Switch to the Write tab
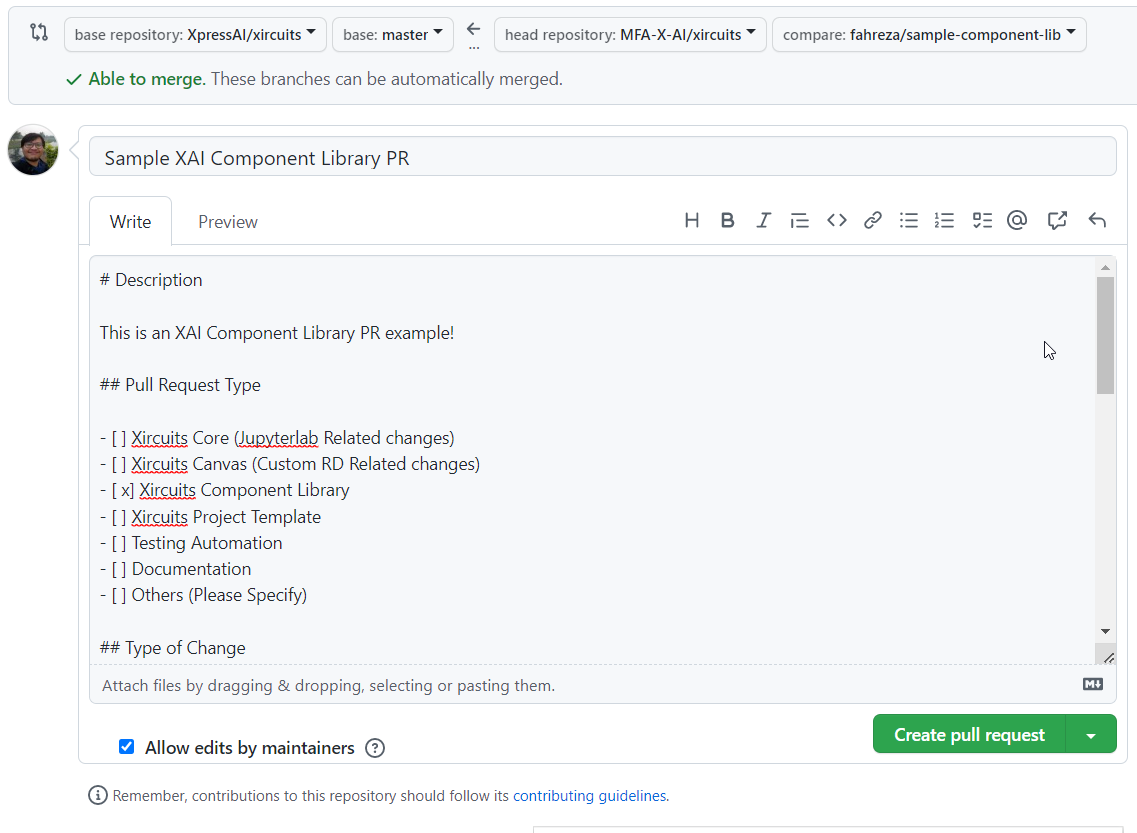 [x=131, y=222]
